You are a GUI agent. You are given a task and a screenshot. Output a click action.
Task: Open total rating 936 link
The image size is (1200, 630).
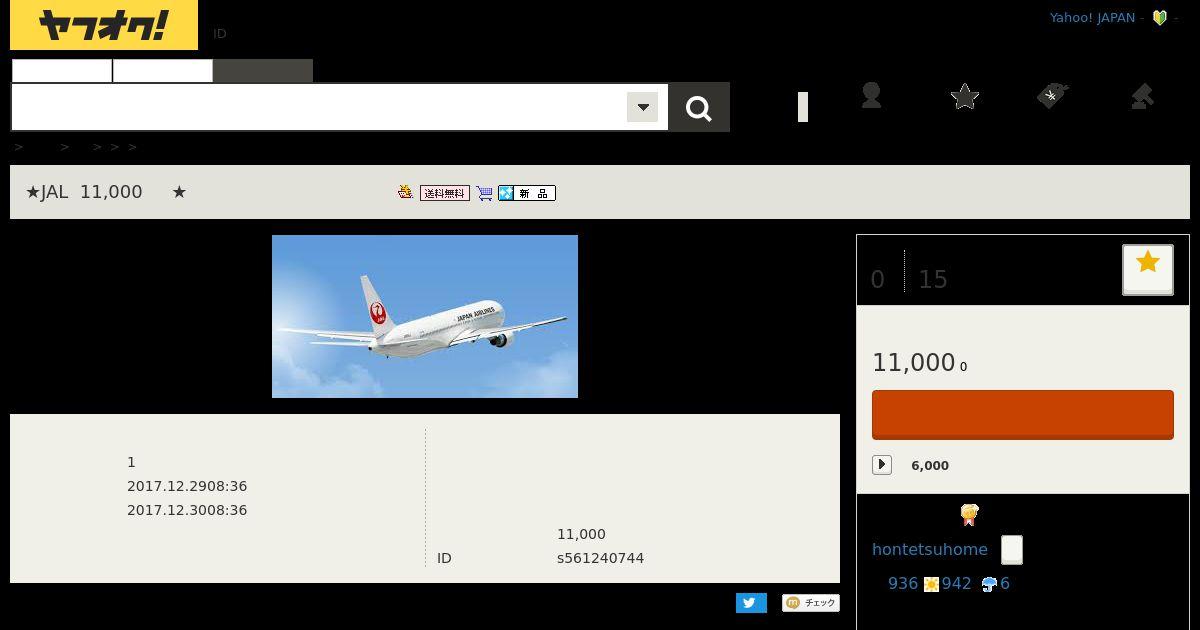[x=903, y=583]
